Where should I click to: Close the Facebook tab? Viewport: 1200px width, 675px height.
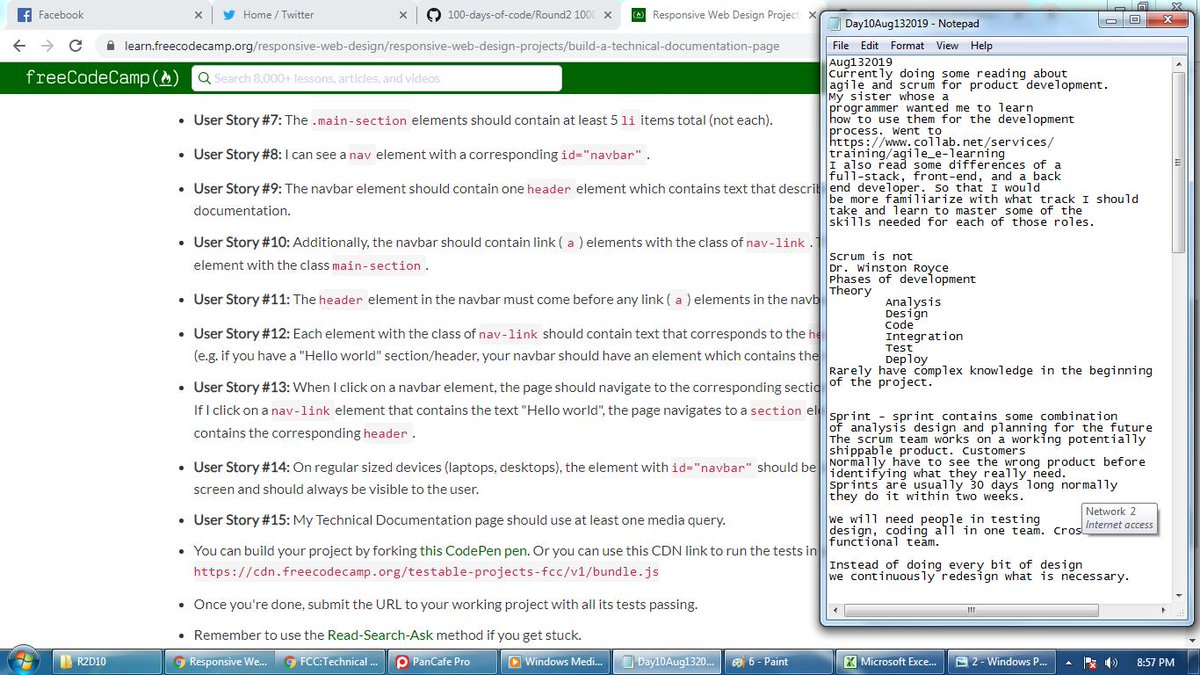click(199, 15)
